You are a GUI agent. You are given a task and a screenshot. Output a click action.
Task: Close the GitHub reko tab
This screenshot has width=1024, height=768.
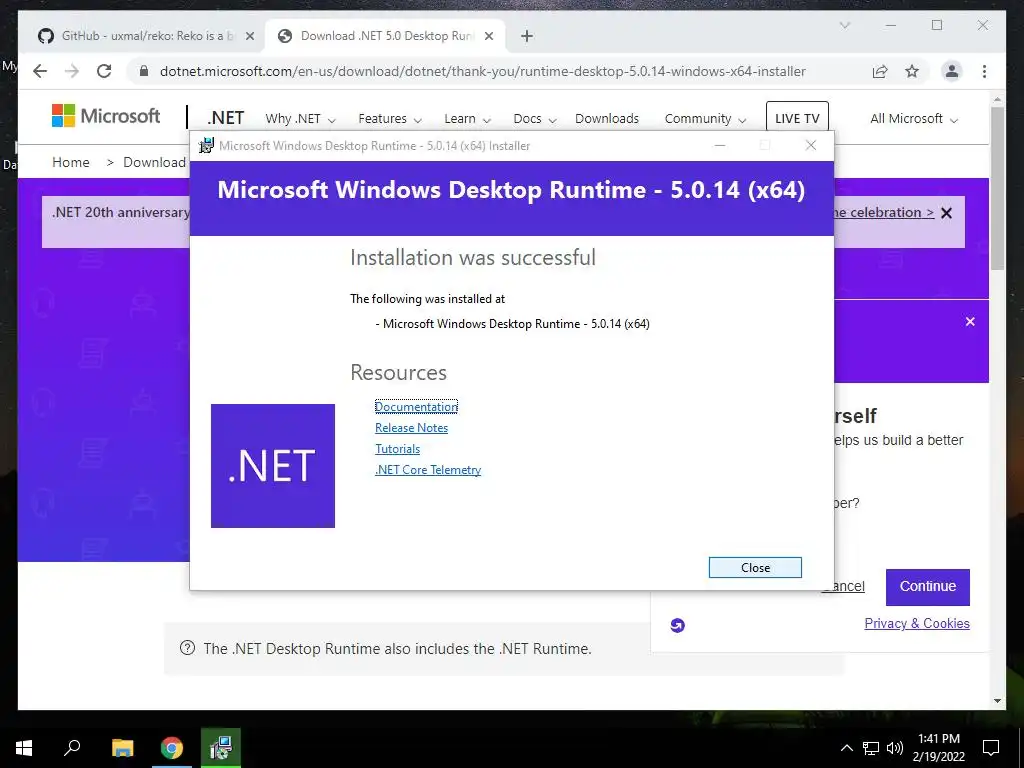pos(249,36)
